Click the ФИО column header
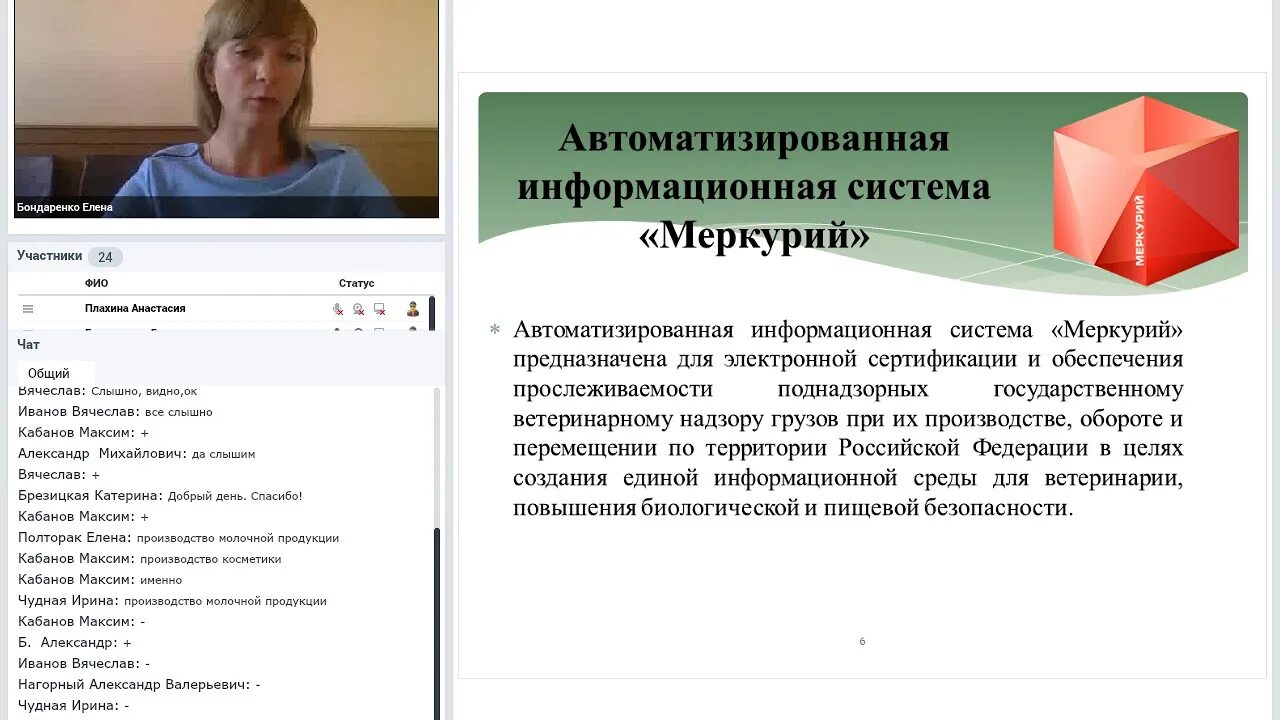 [96, 283]
